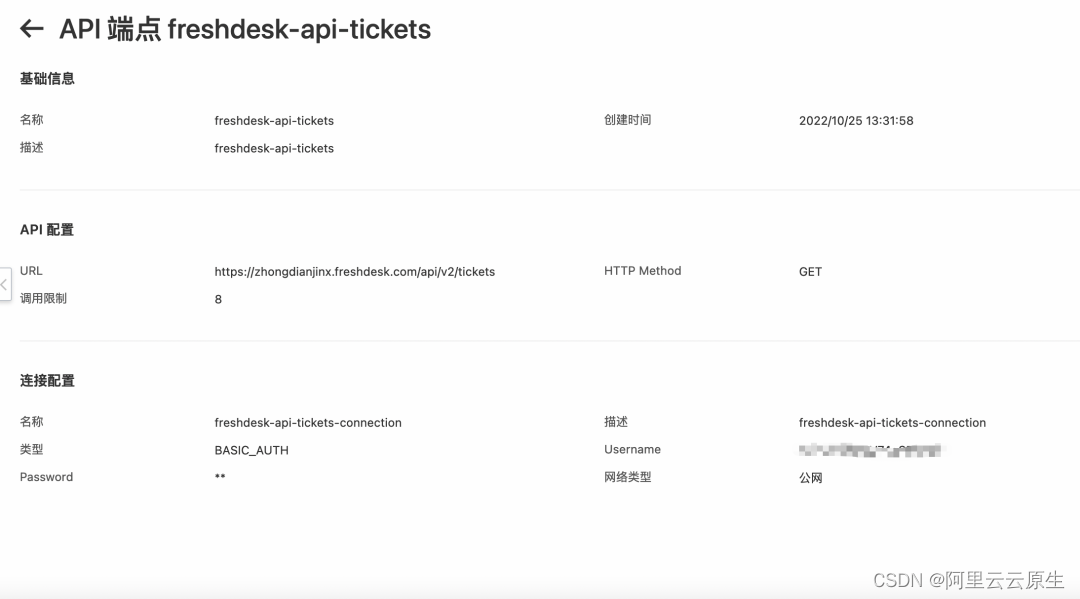Select the '连接配置' section heading
This screenshot has width=1080, height=599.
click(x=47, y=380)
